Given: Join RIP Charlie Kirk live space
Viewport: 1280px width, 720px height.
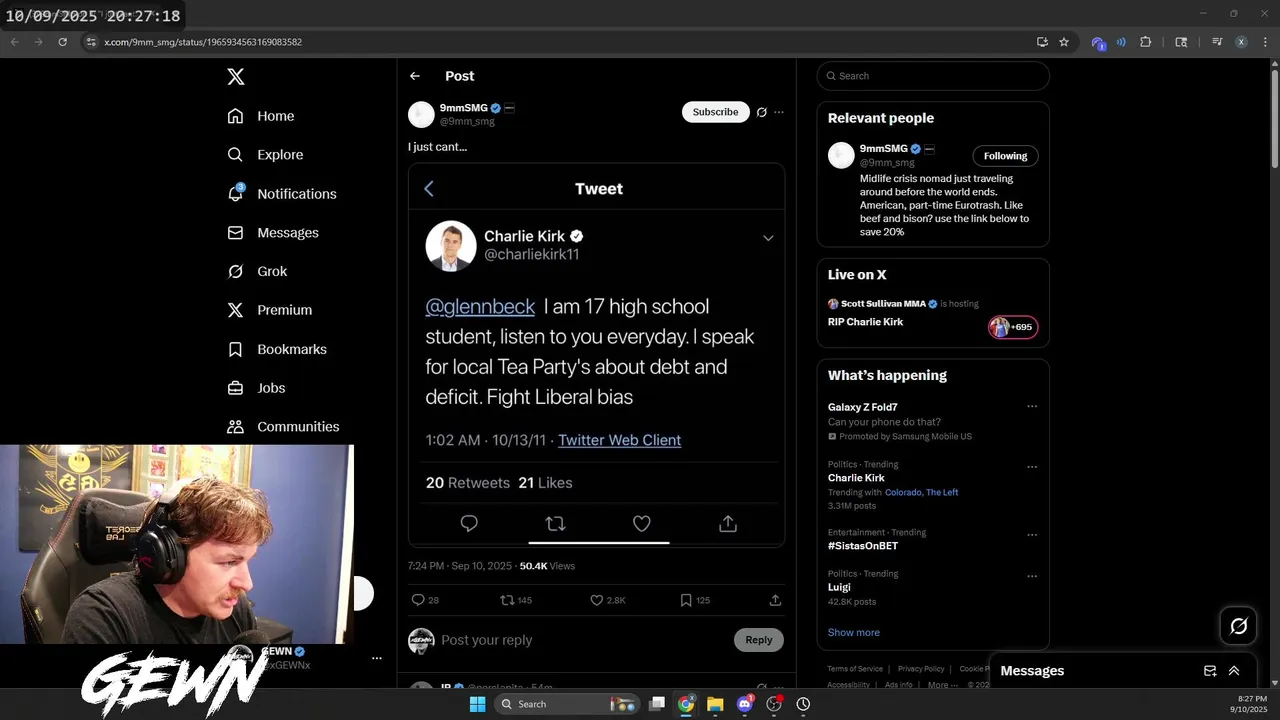Looking at the screenshot, I should pyautogui.click(x=865, y=322).
